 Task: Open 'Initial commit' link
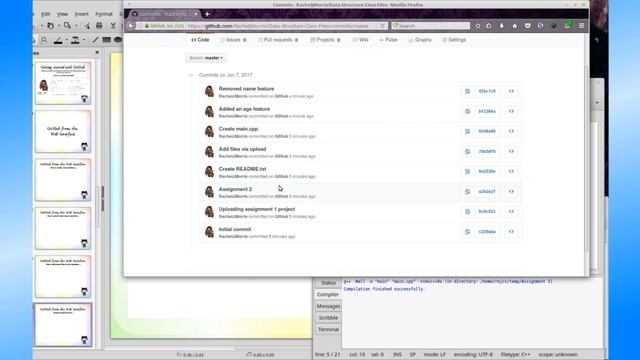[235, 229]
